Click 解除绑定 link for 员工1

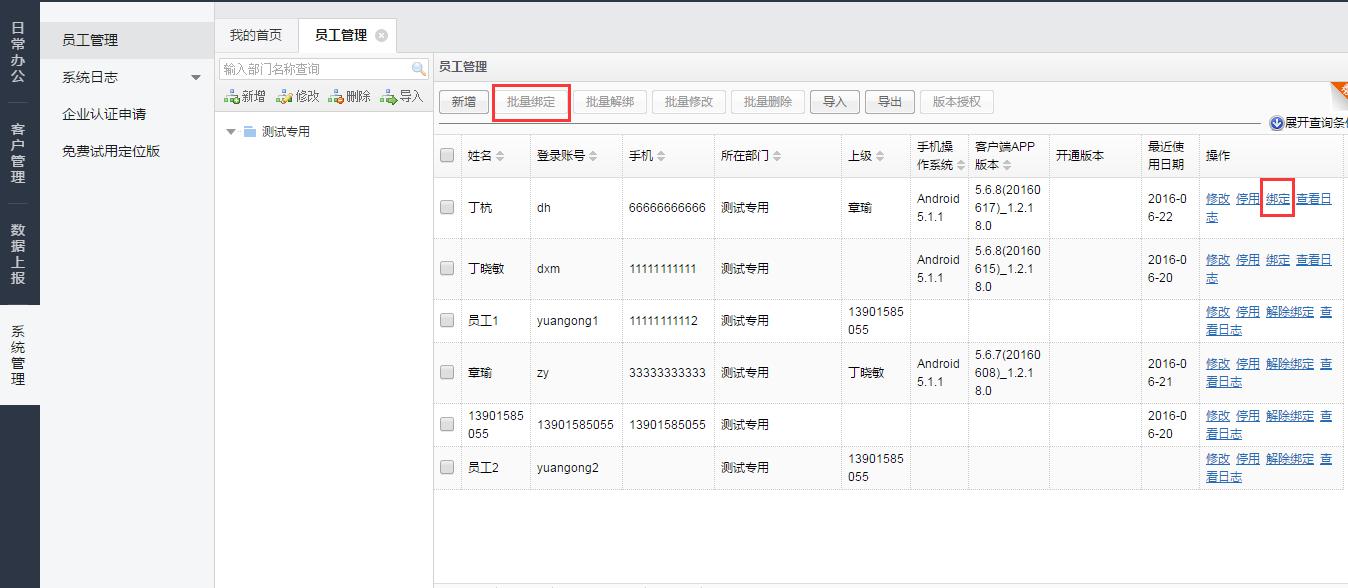(x=1289, y=311)
